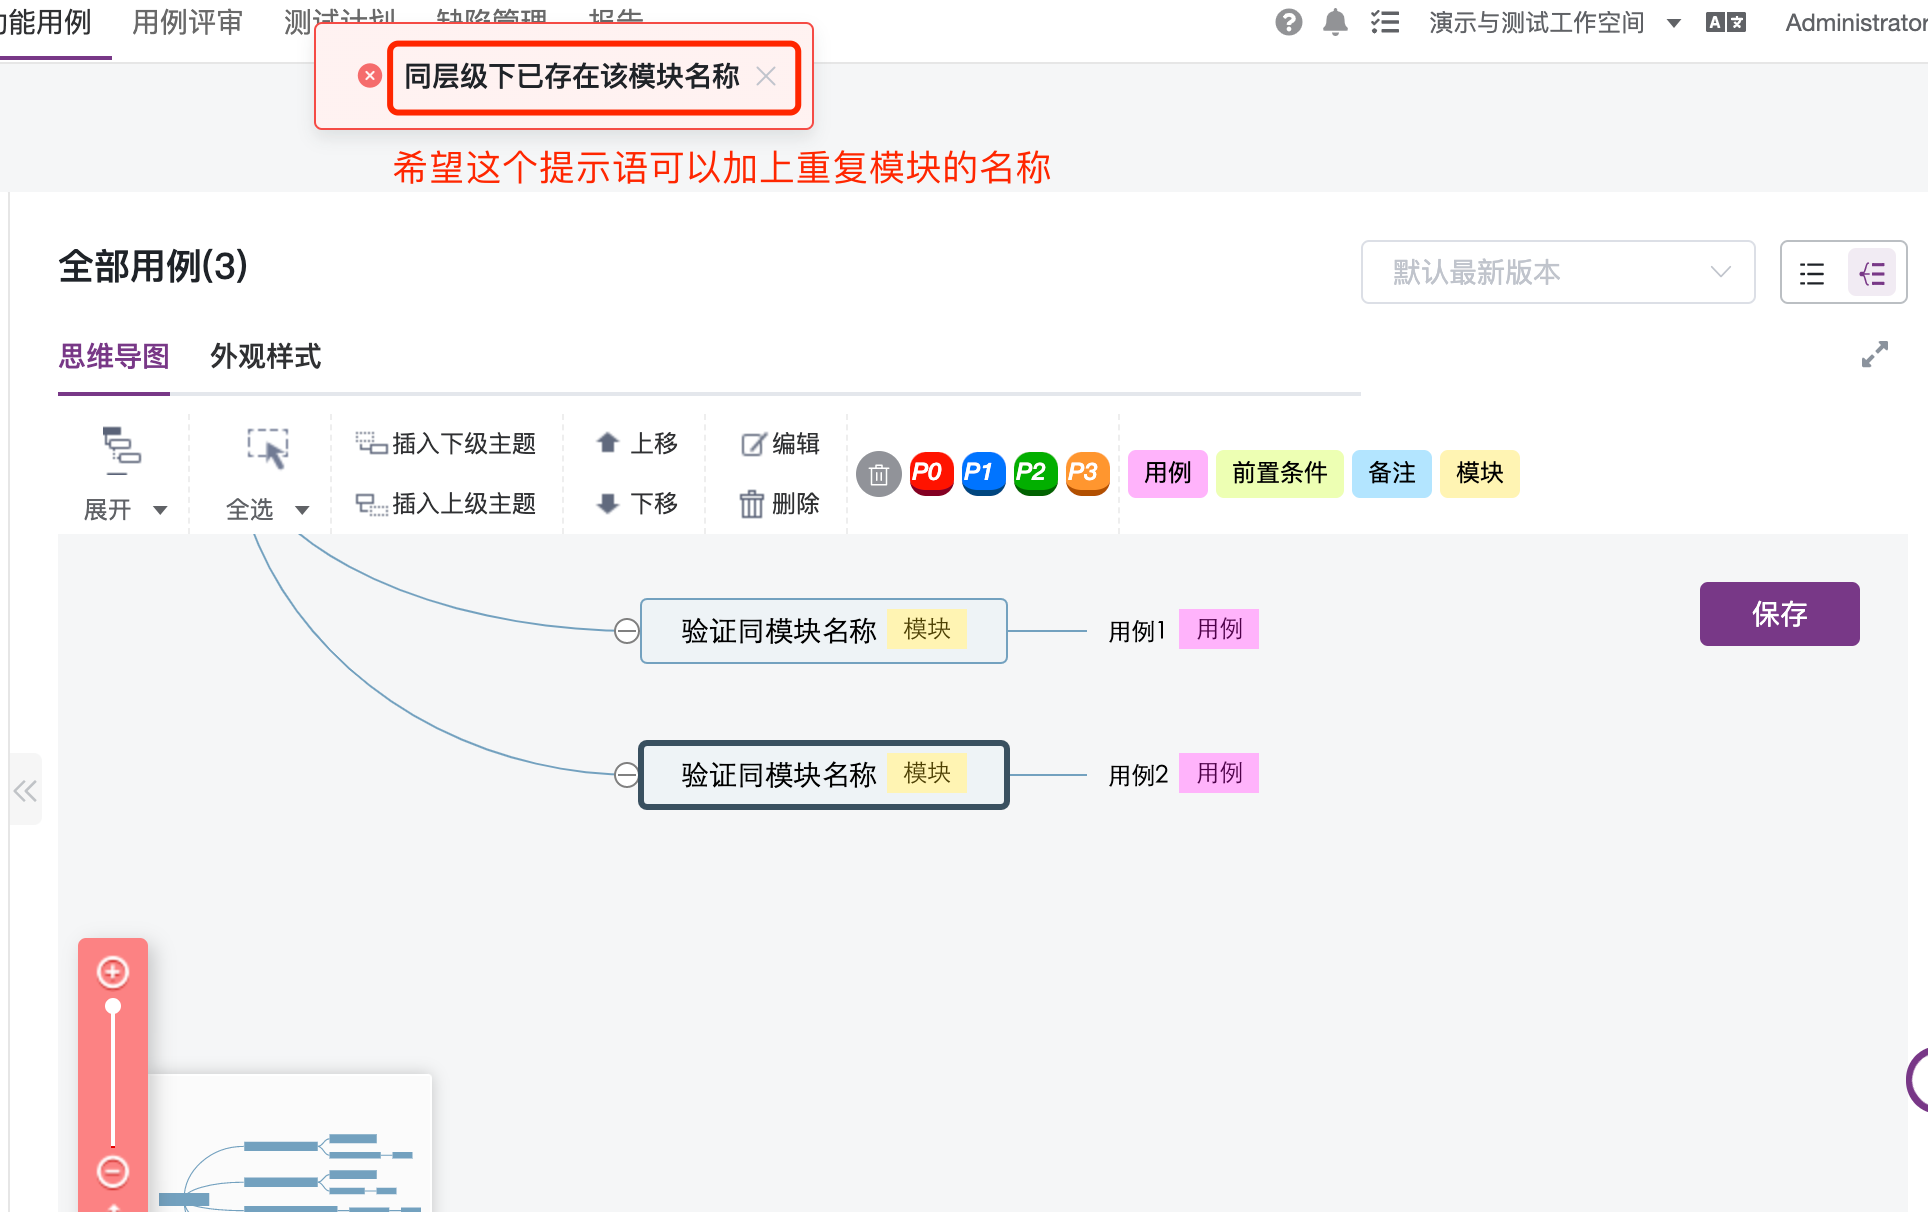The image size is (1928, 1212).
Task: Click the help question mark icon
Action: click(x=1289, y=22)
